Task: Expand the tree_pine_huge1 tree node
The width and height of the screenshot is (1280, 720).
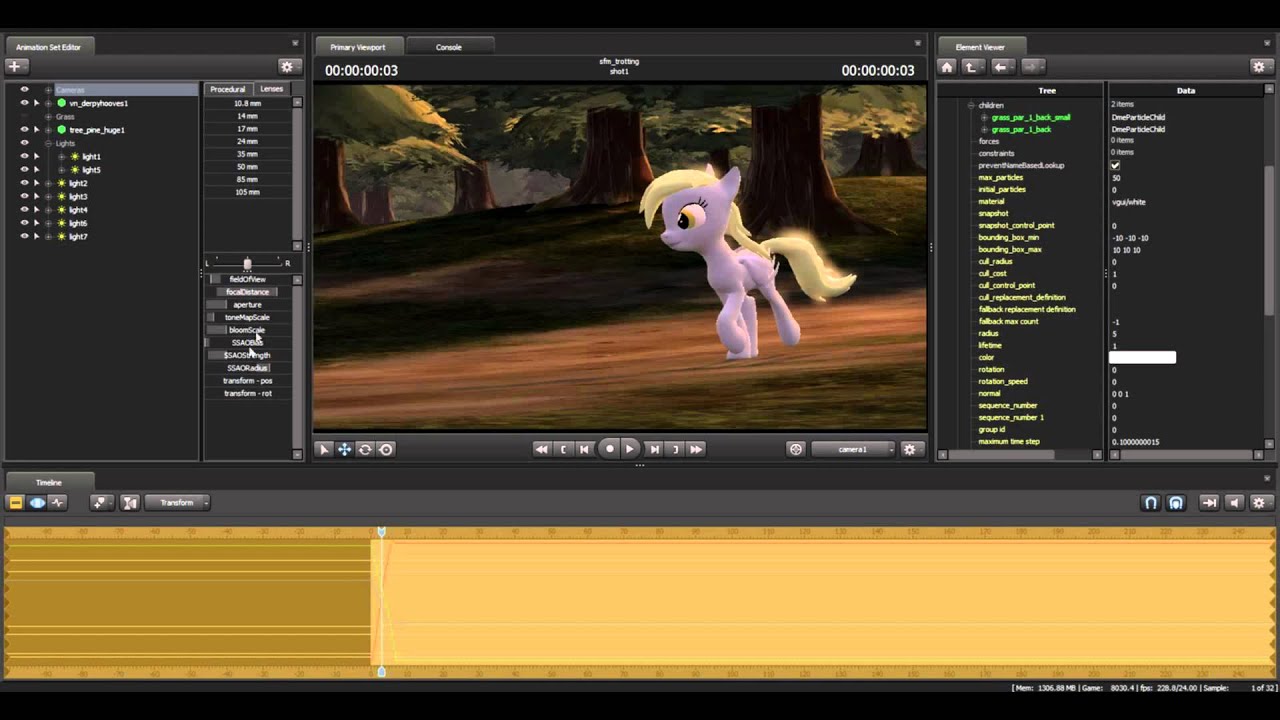Action: 48,130
